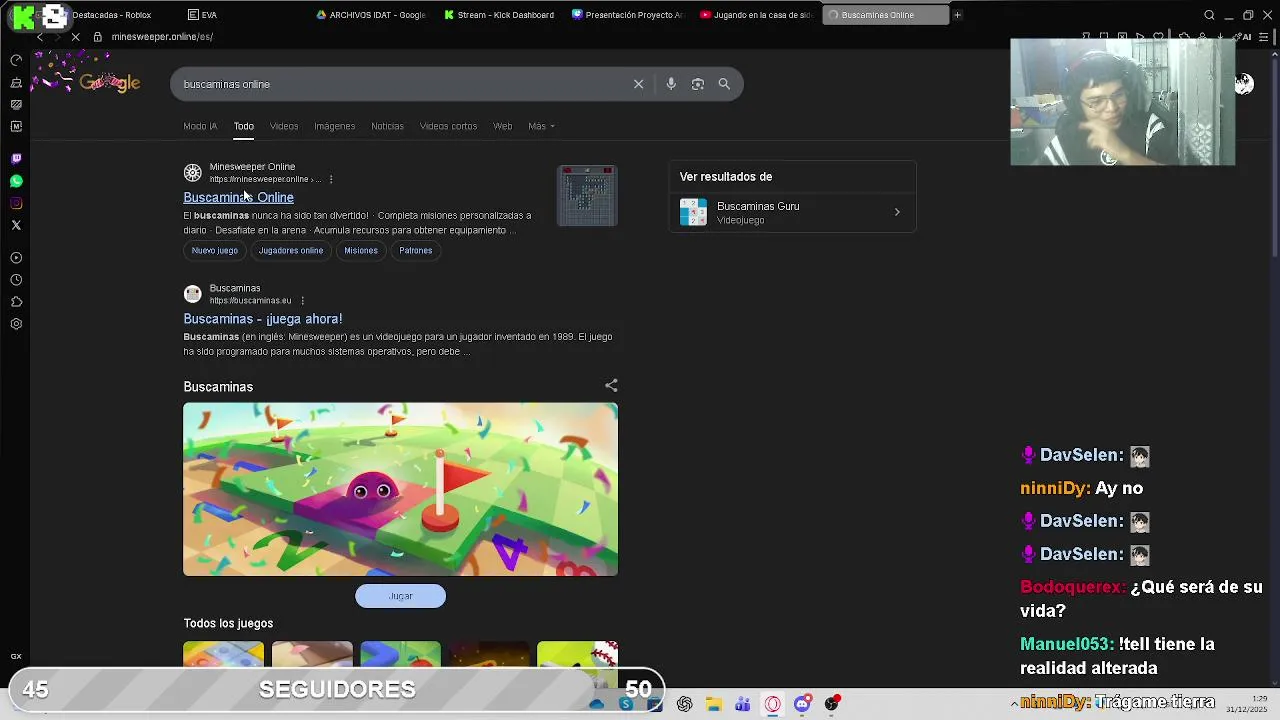Open browsing history clock in sidebar
Viewport: 1280px width, 720px height.
(x=16, y=280)
